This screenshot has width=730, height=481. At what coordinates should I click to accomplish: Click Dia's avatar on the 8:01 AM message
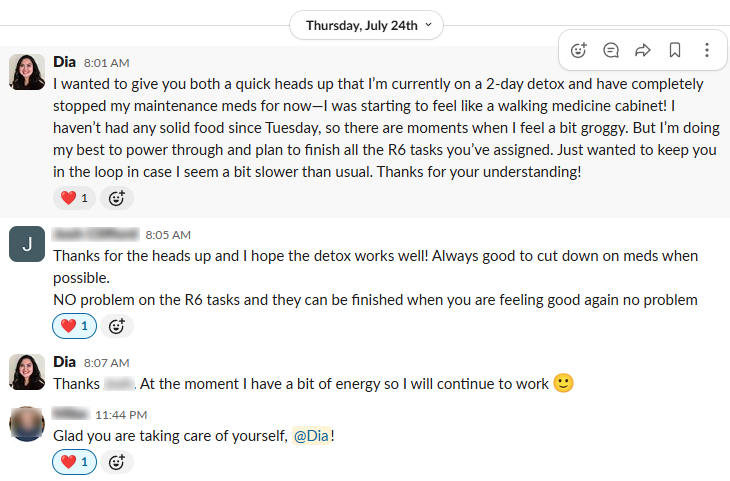[x=26, y=72]
